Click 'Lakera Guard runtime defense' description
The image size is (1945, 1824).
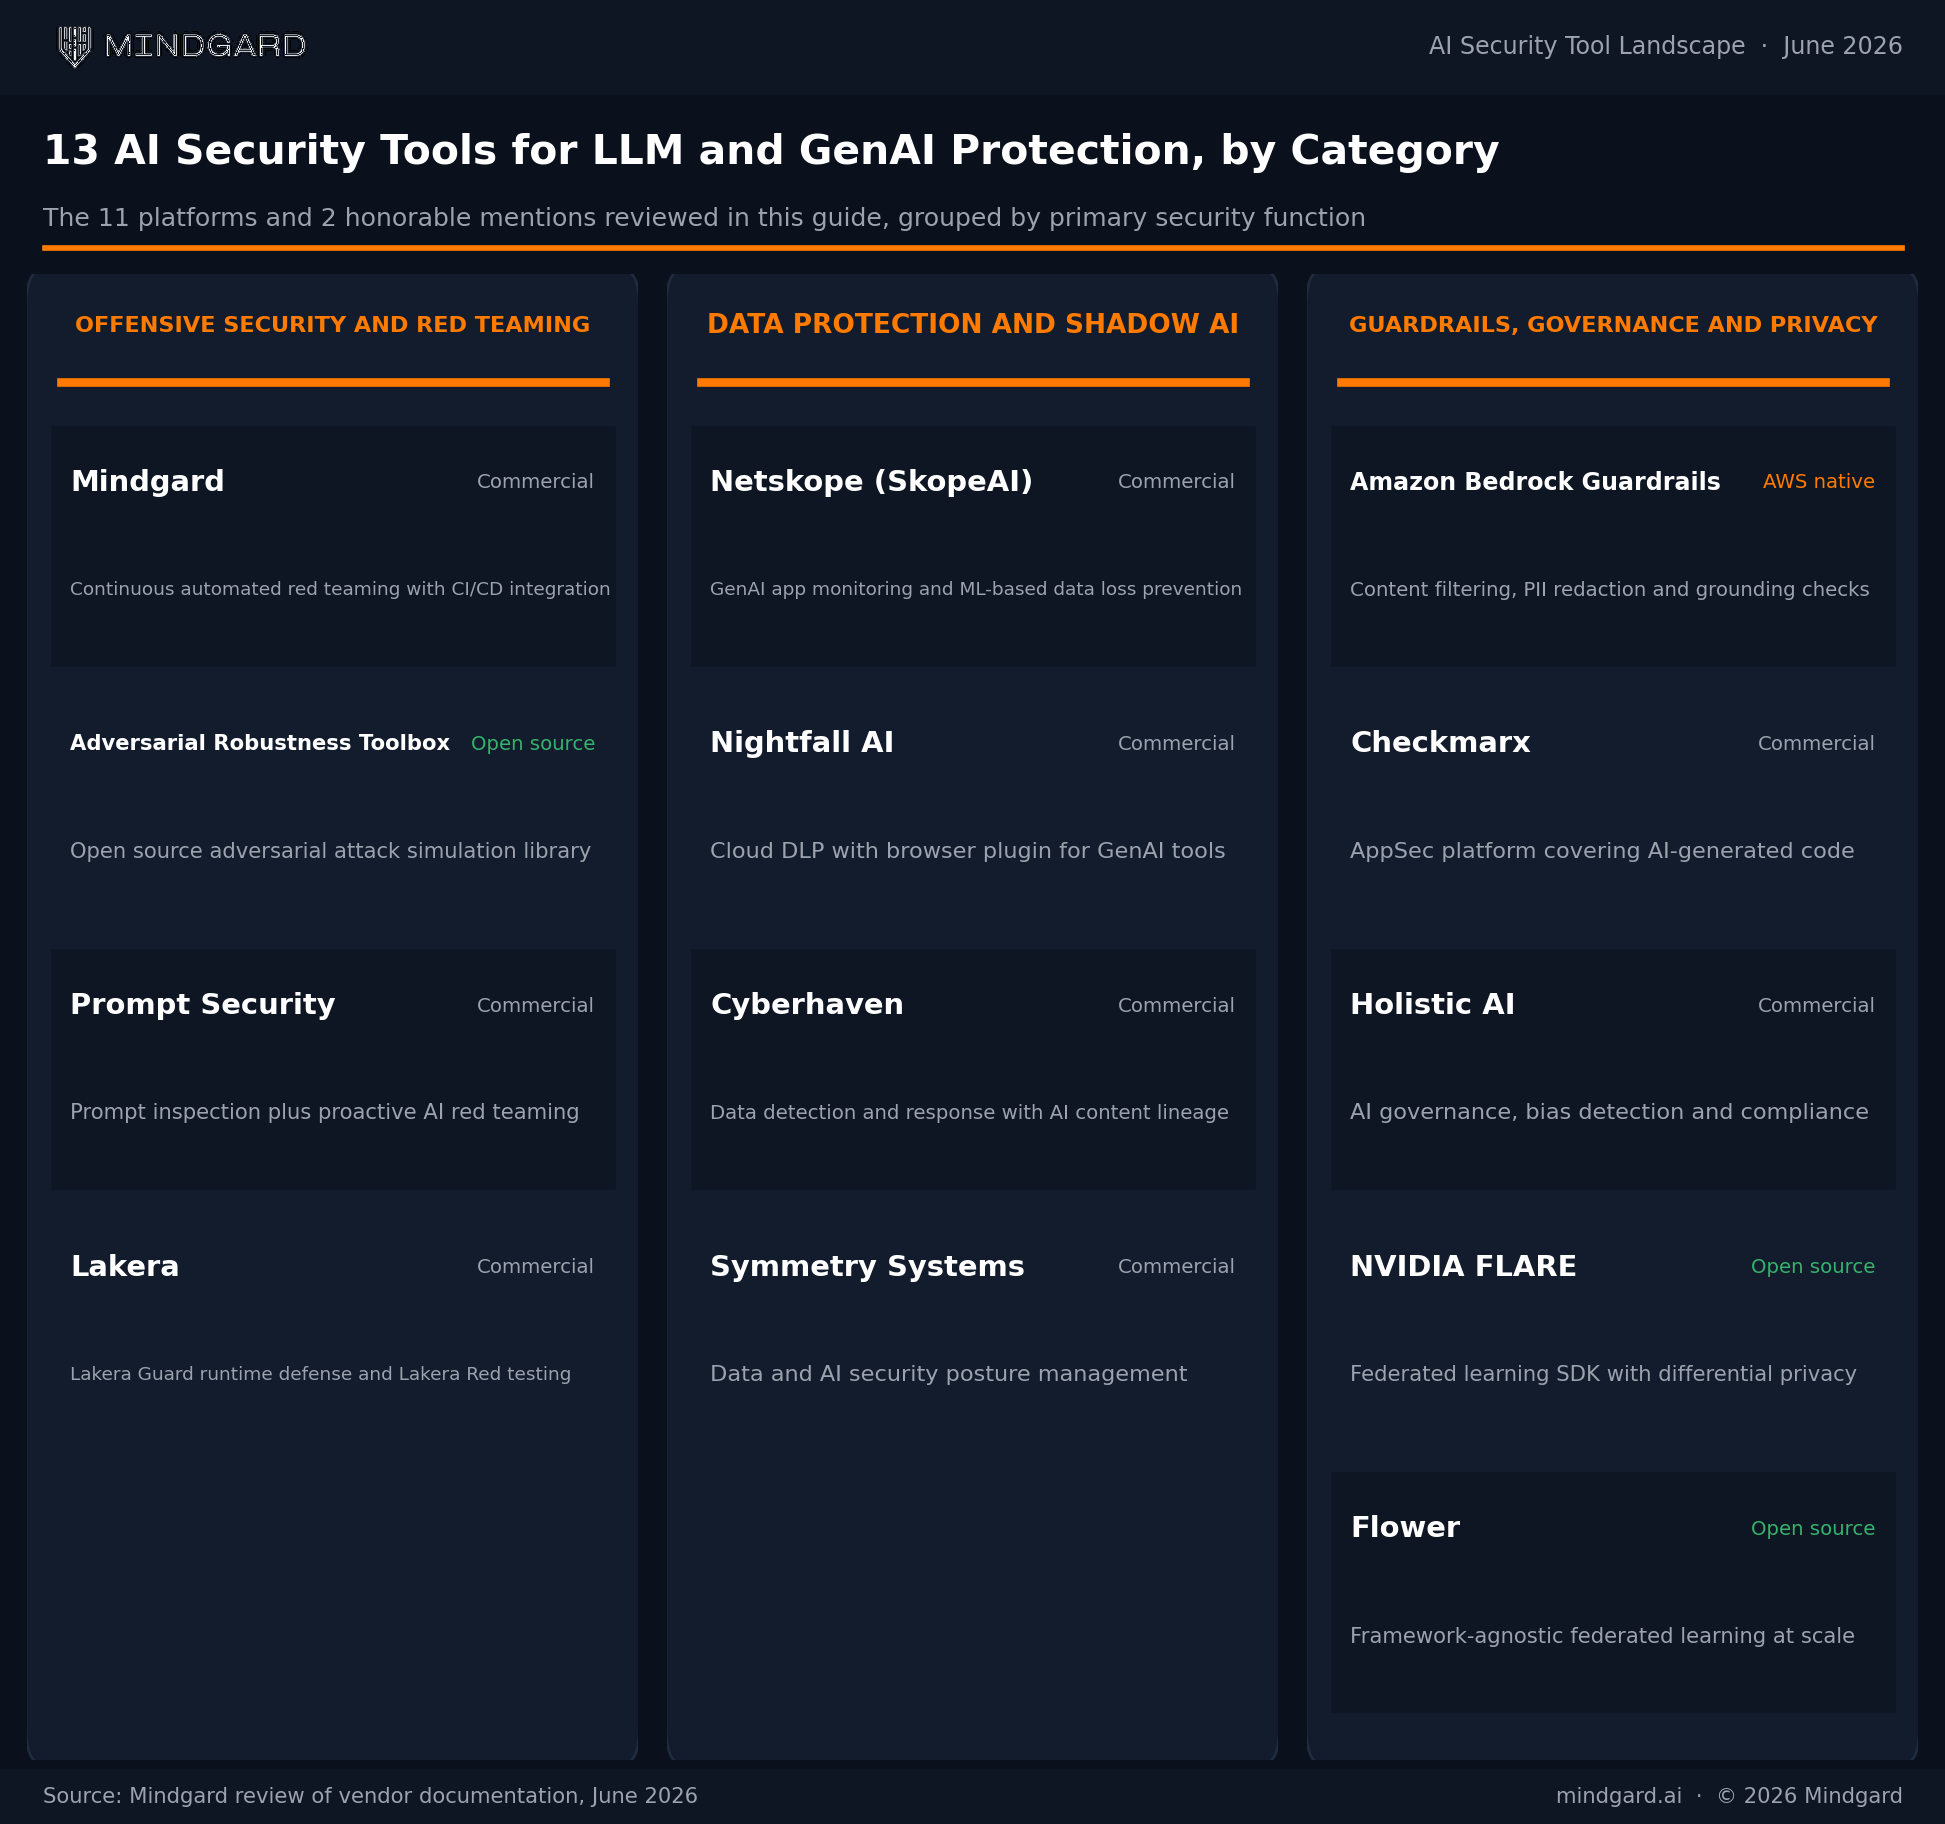click(x=321, y=1374)
